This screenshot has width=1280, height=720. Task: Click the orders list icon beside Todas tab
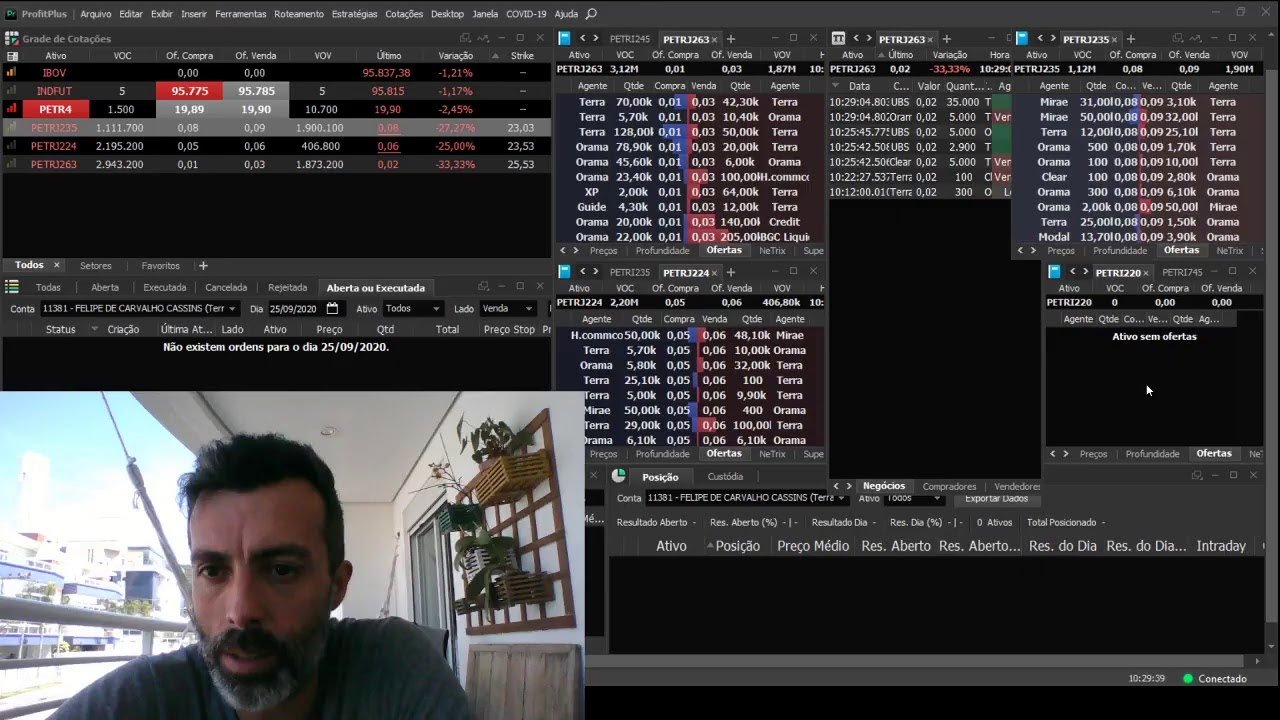(12, 287)
